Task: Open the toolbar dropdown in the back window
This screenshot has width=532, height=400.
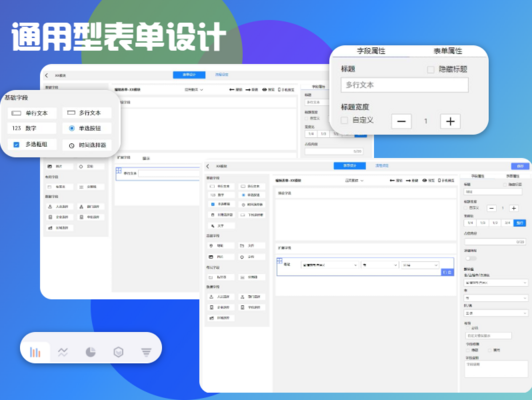Action: pyautogui.click(x=194, y=90)
